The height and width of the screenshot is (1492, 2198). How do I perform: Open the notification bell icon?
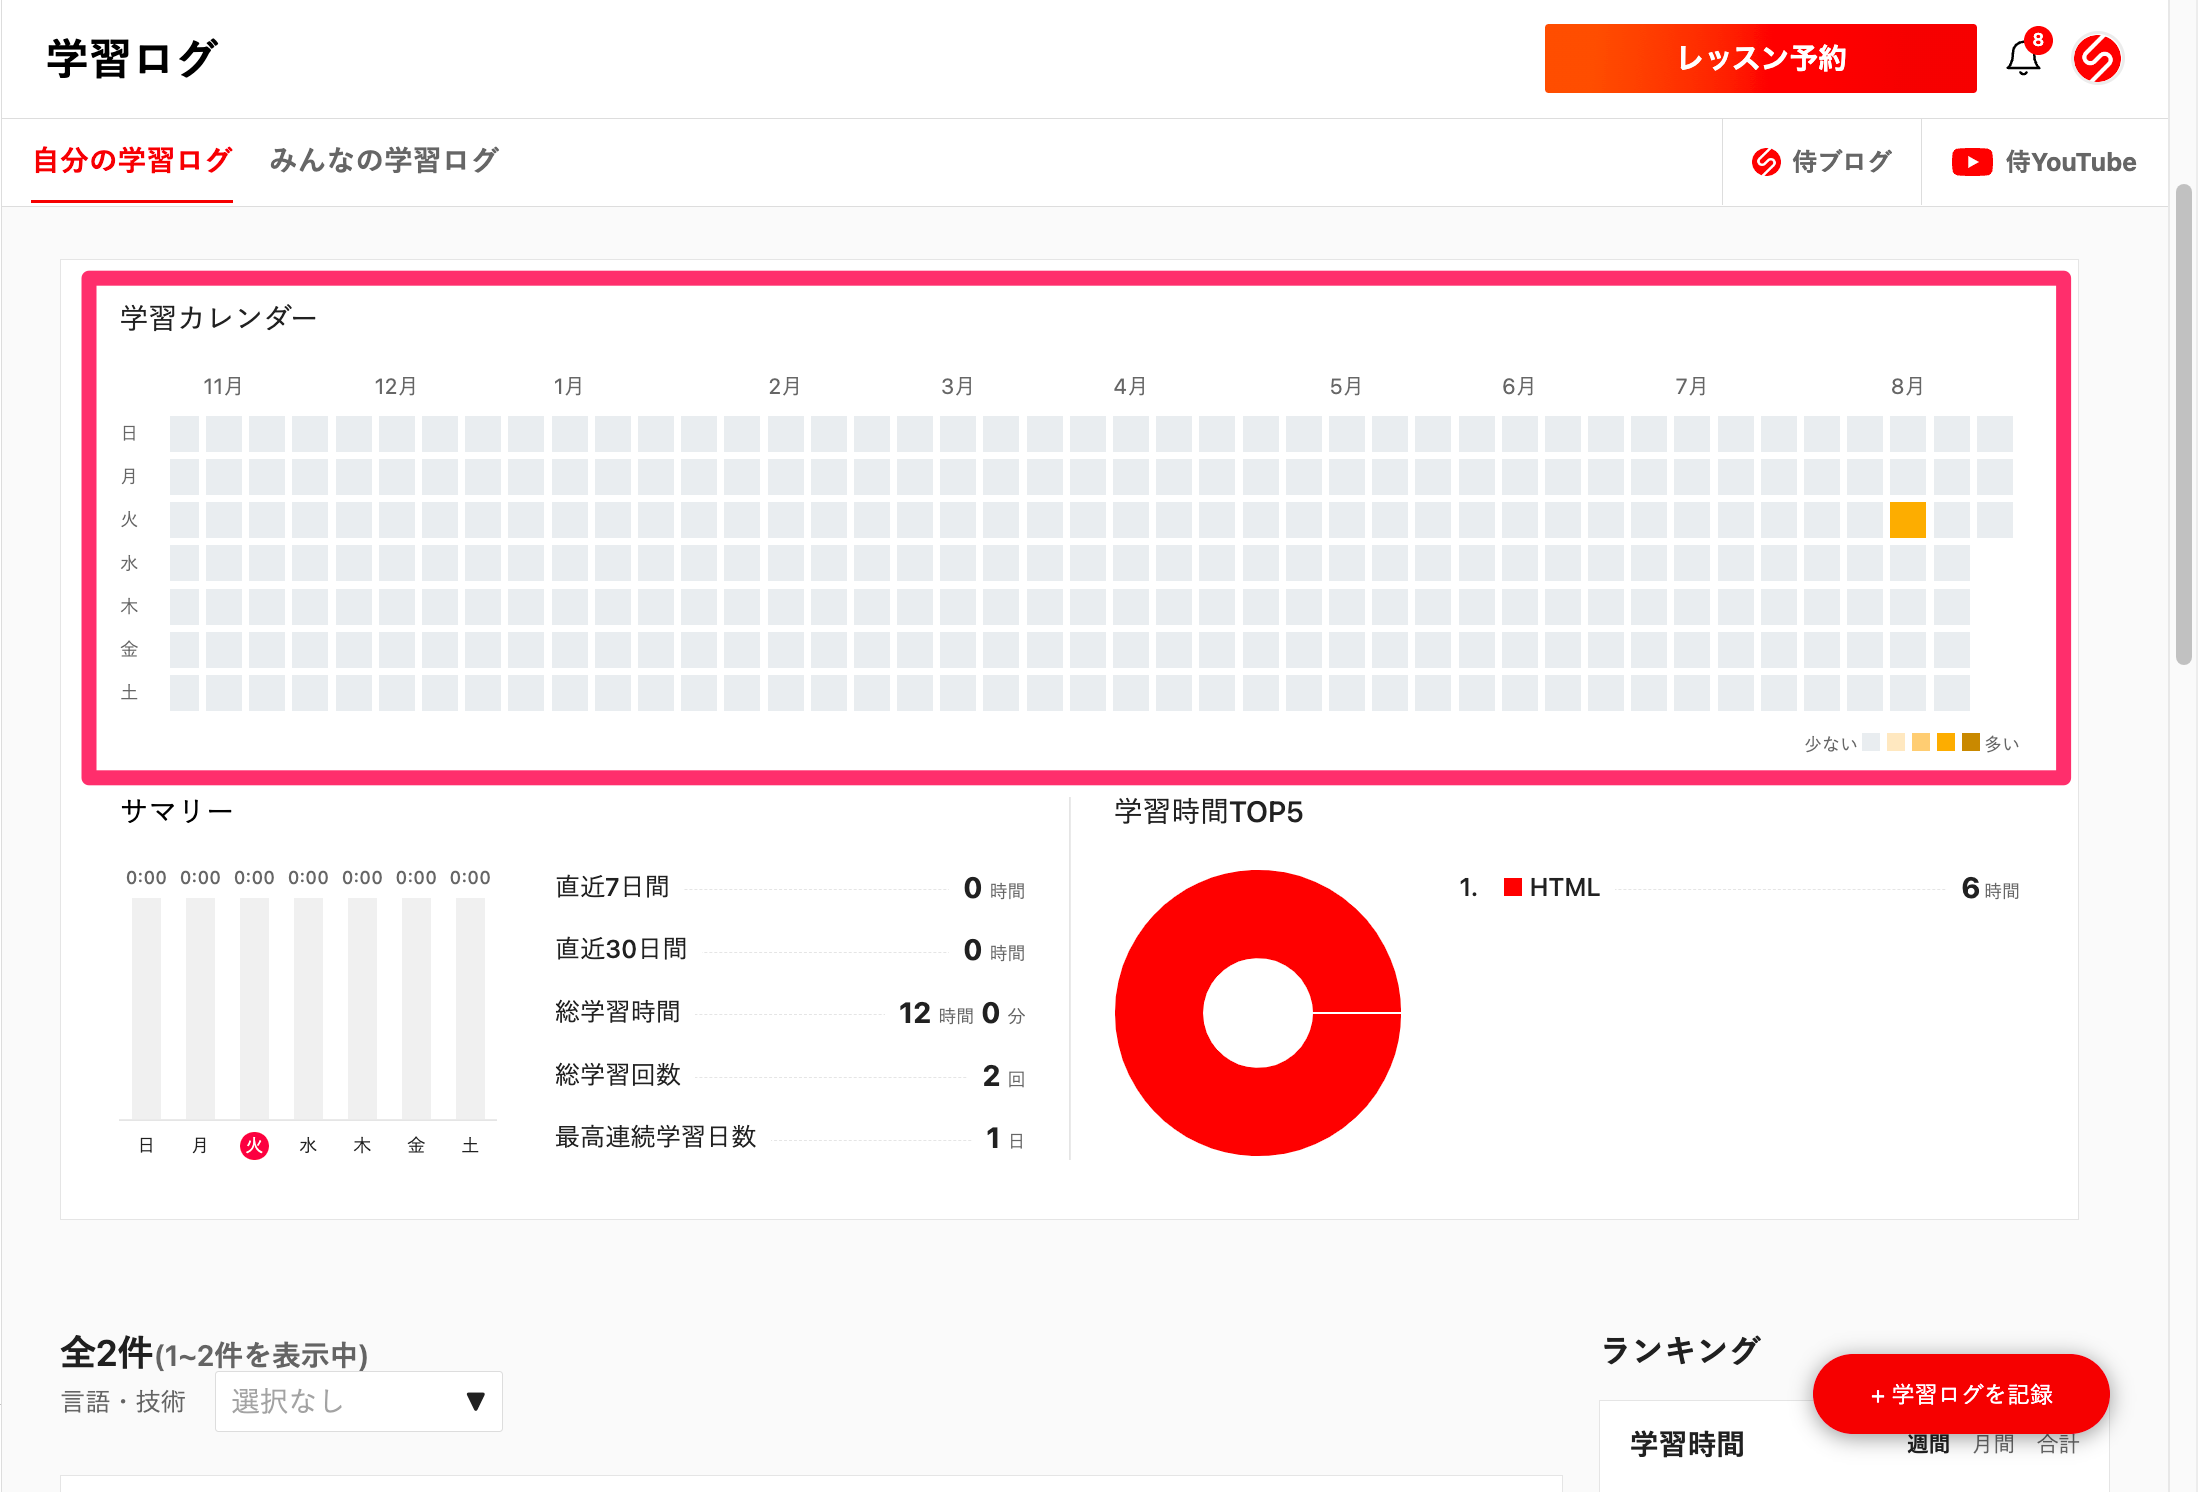tap(2022, 59)
